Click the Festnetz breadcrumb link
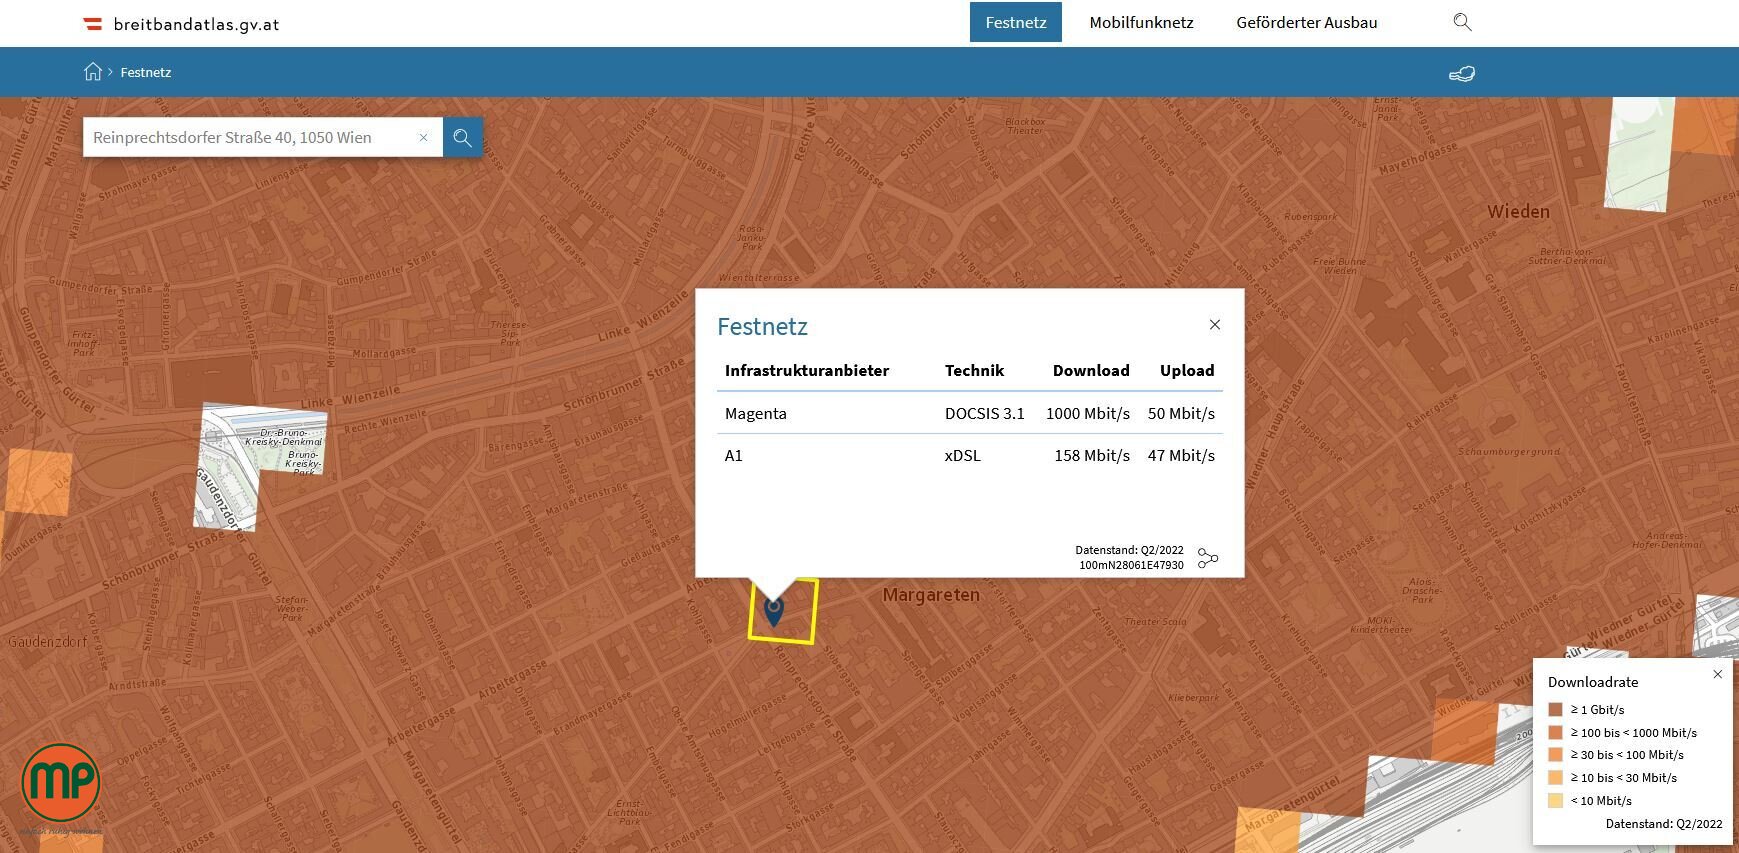 coord(146,72)
